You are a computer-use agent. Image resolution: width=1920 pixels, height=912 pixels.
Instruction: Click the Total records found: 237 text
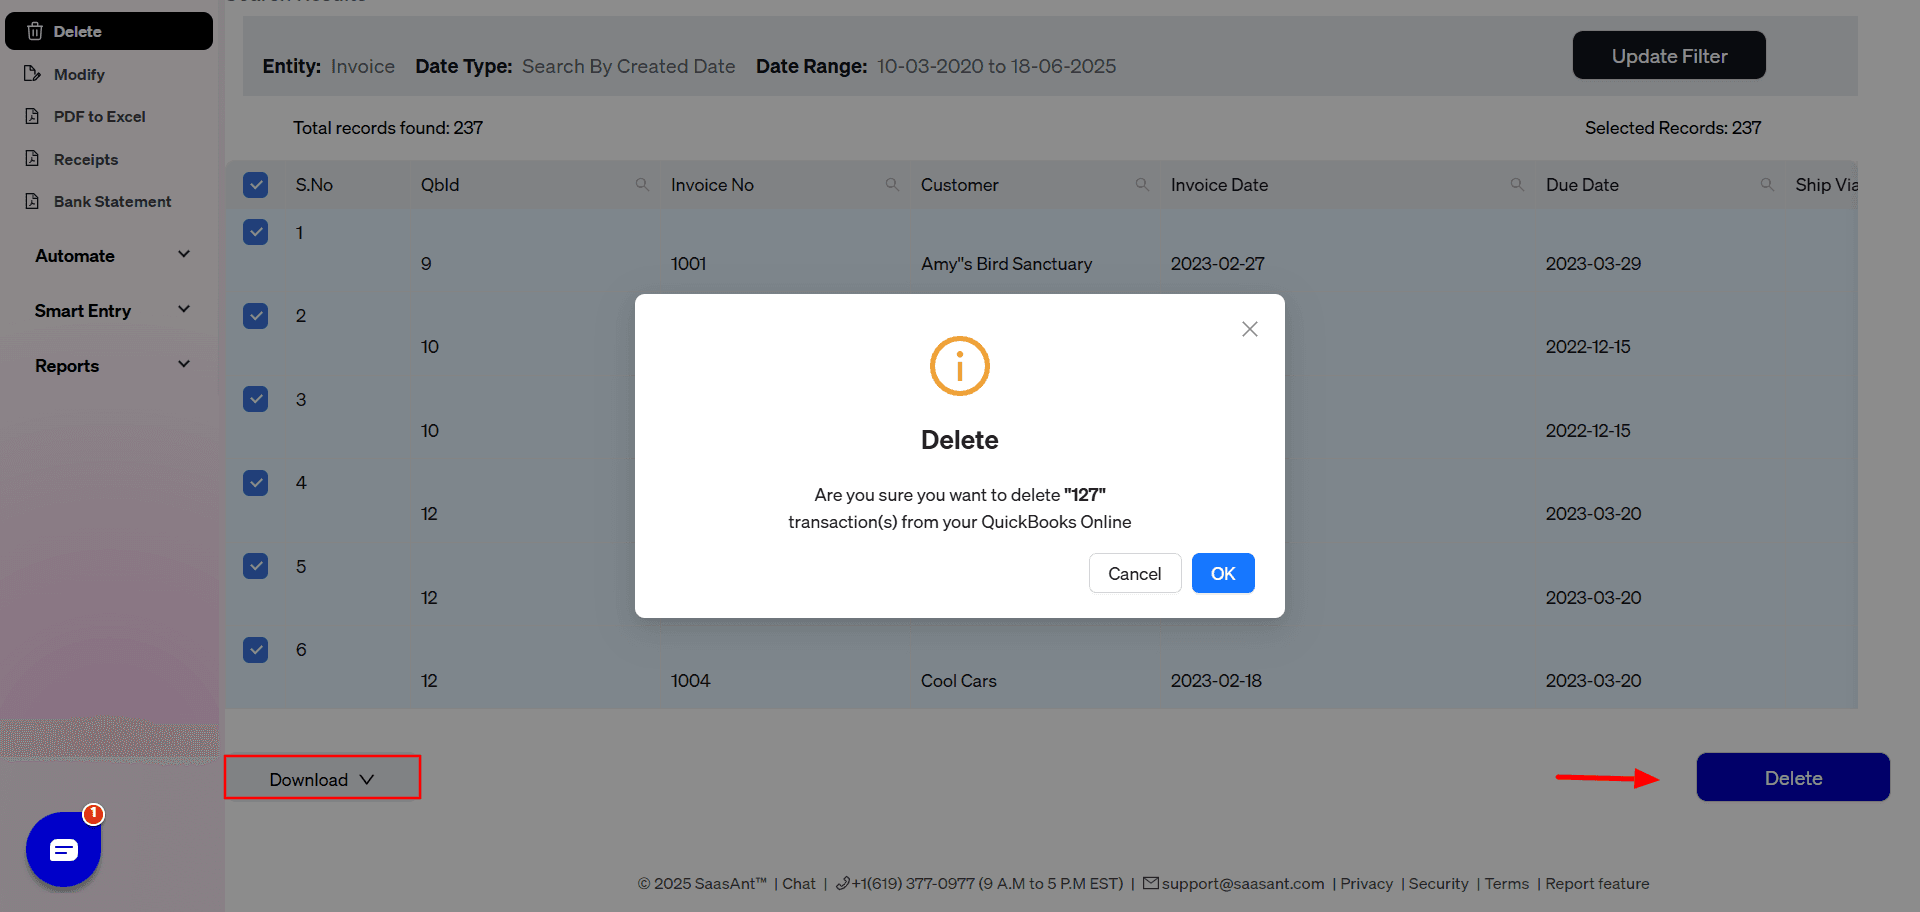click(x=388, y=128)
